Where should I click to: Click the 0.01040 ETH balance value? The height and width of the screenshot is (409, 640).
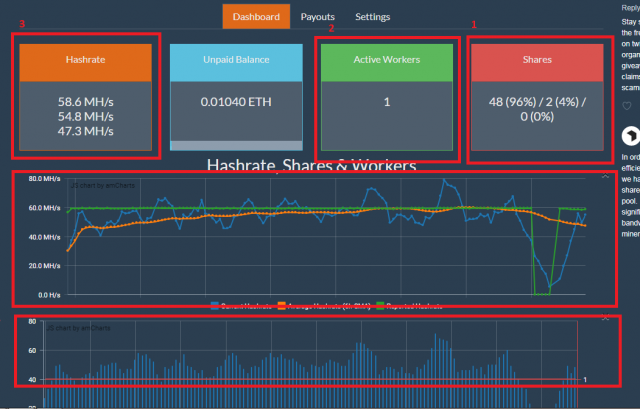coord(235,102)
